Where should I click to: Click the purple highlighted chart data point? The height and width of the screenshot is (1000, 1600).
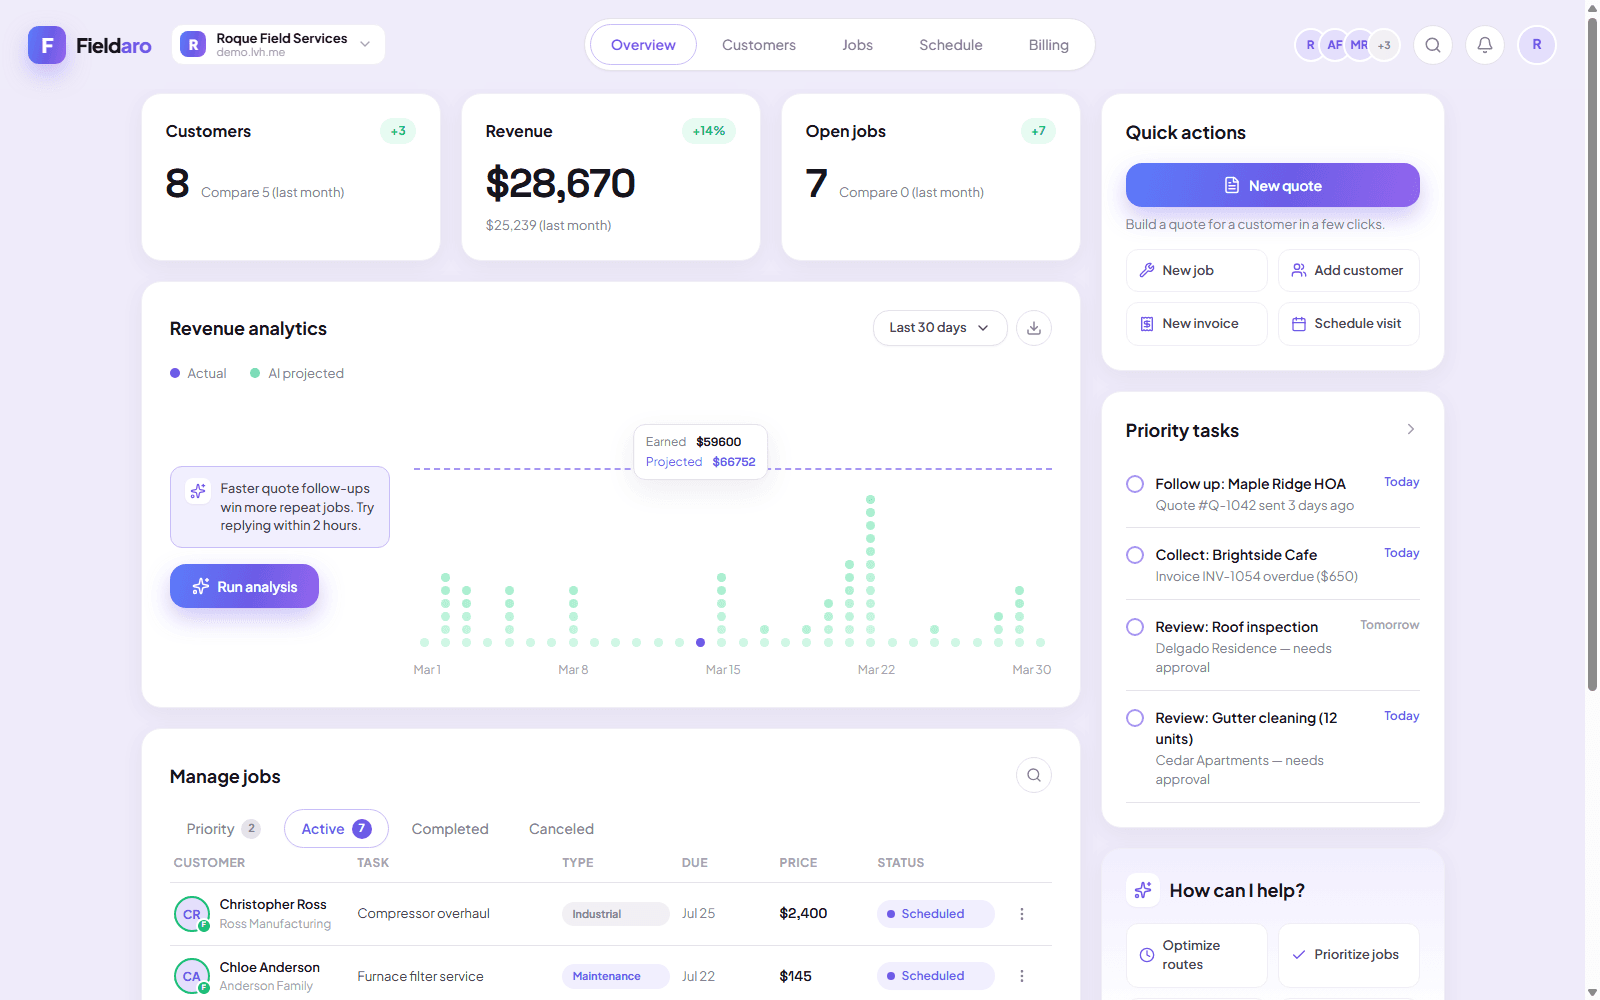click(x=700, y=642)
